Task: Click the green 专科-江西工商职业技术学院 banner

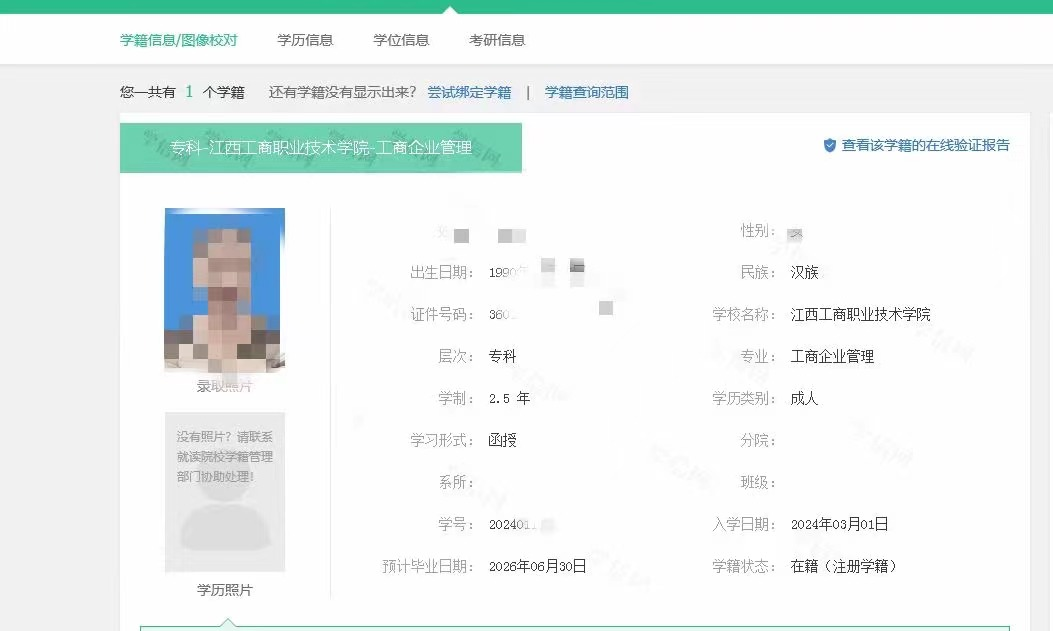Action: point(320,147)
